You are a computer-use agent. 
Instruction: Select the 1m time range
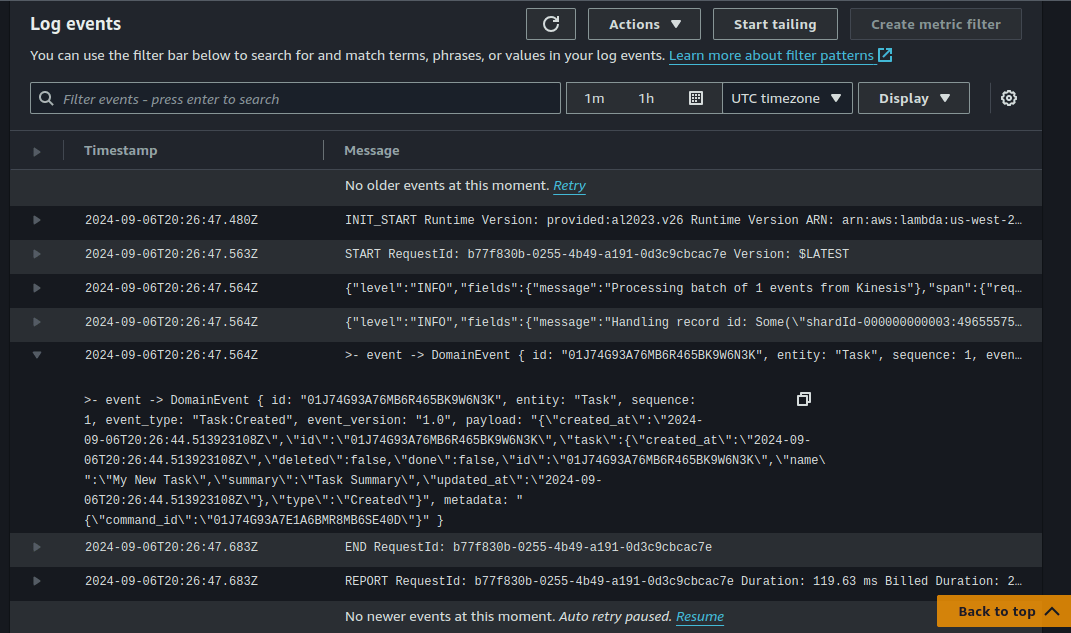594,98
